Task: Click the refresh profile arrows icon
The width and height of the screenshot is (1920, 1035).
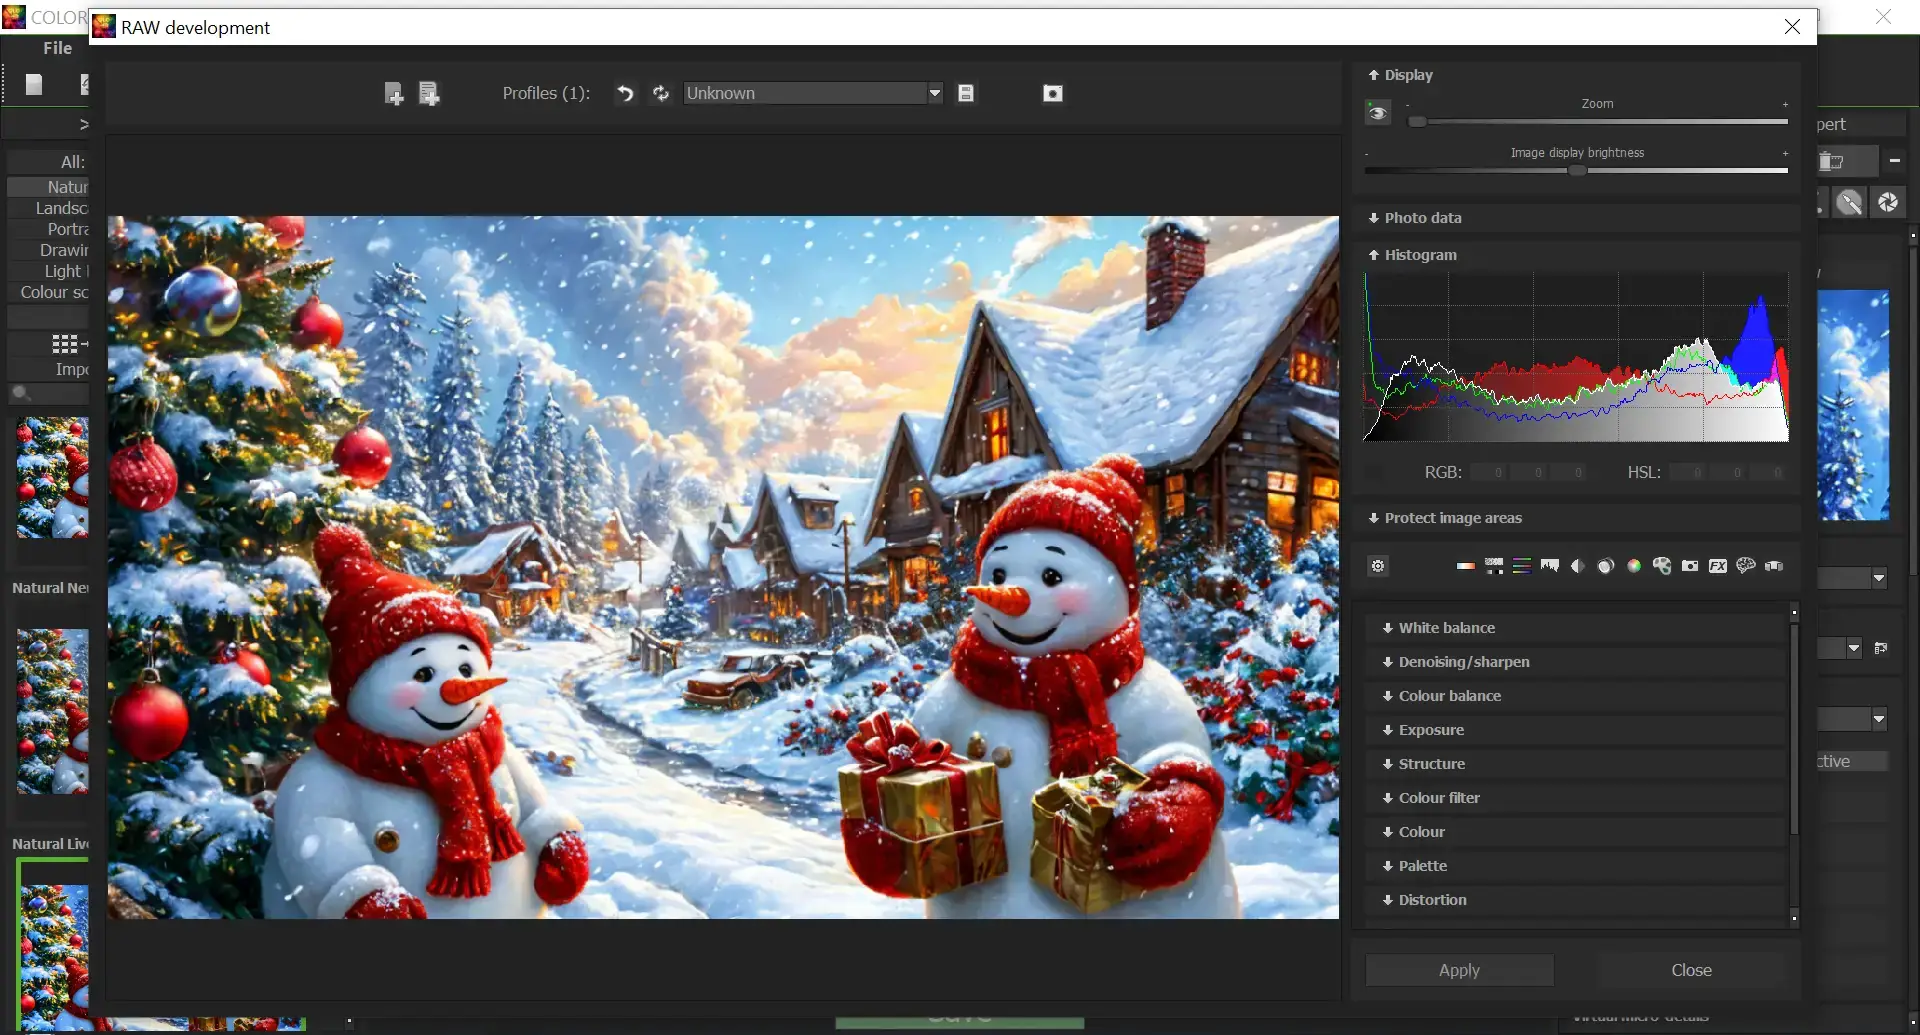Action: 661,93
